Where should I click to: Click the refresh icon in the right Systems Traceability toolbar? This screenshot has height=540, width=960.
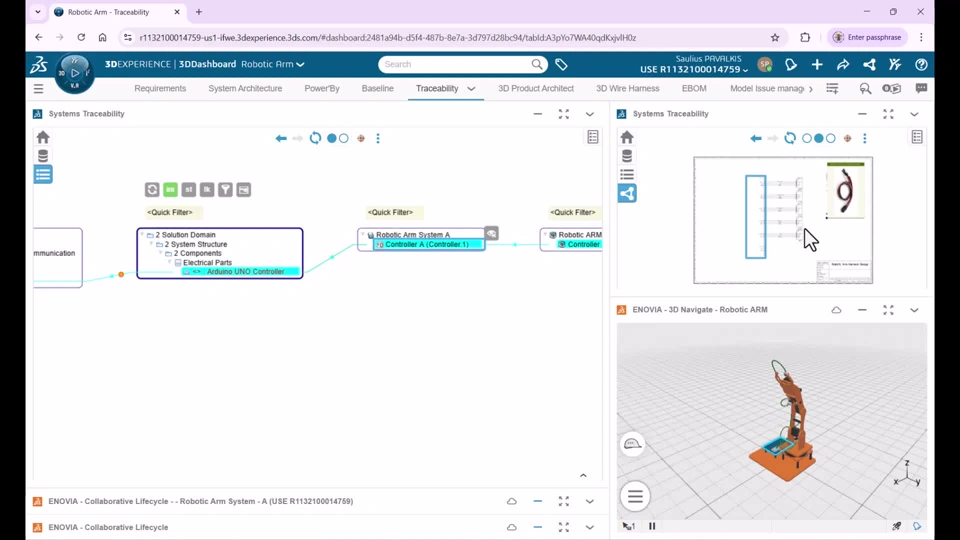790,138
